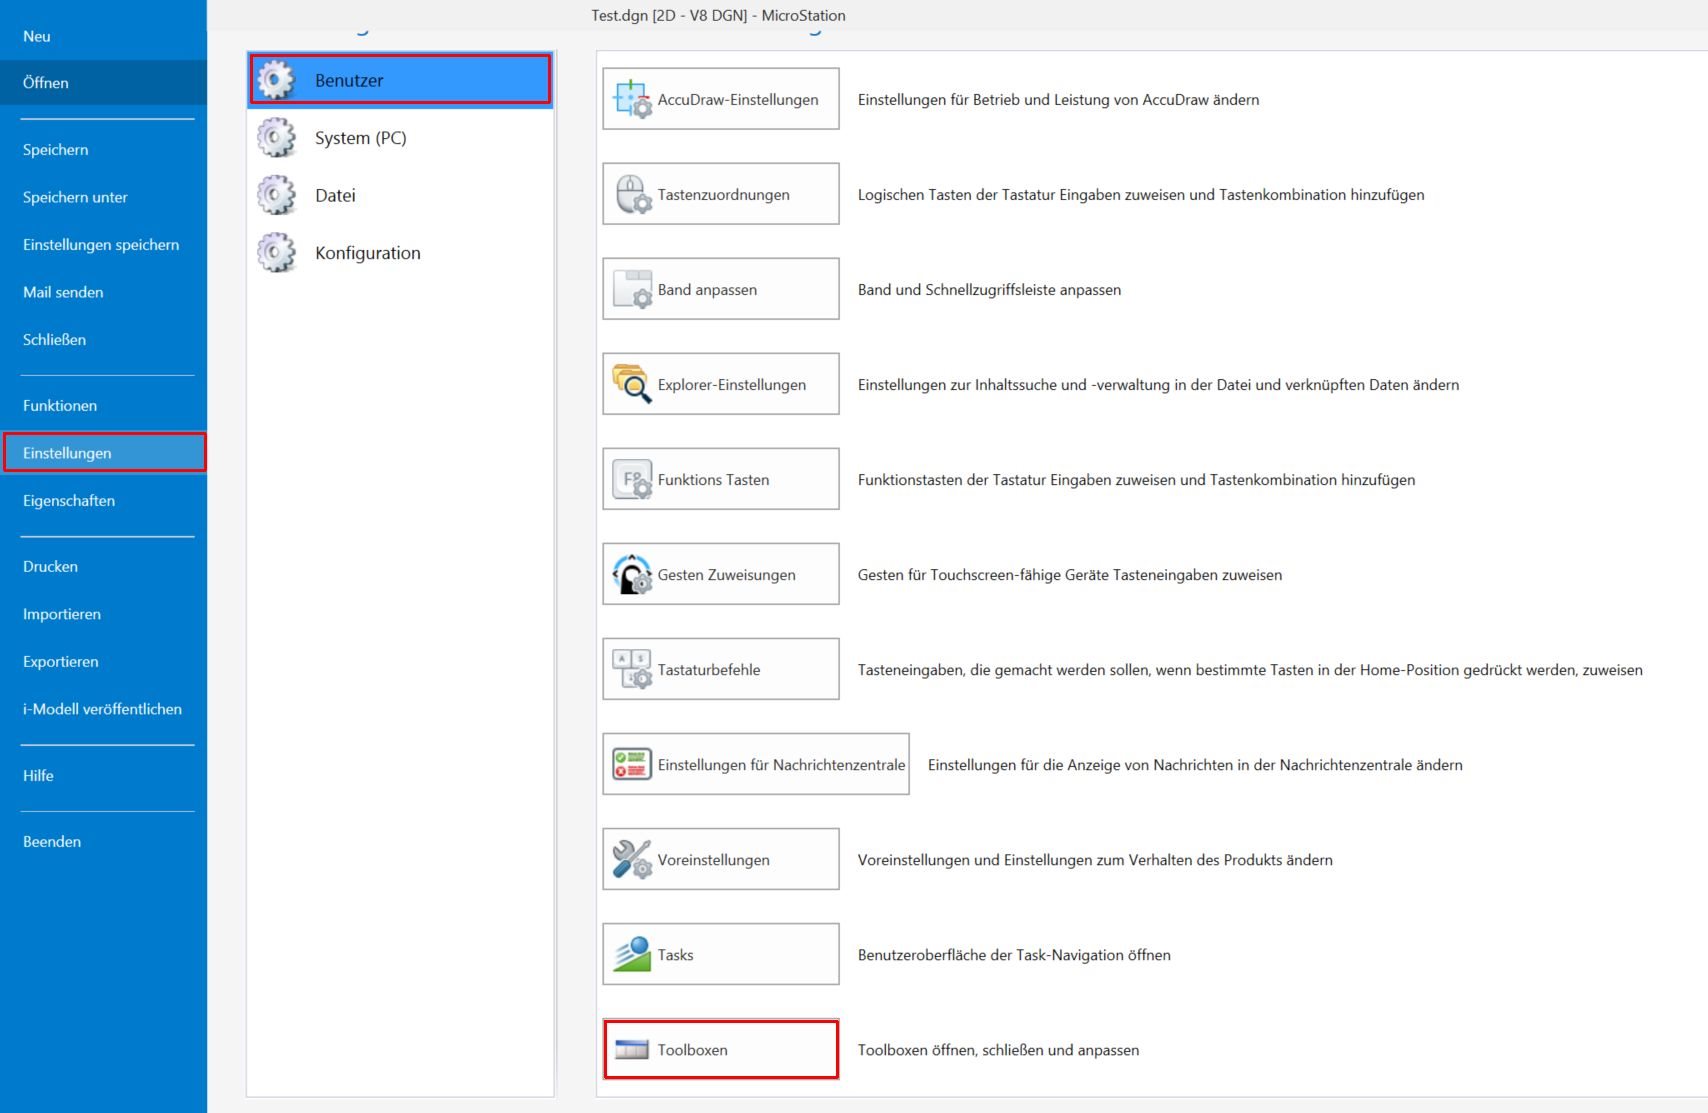Click the Explorer-Einstellungen magnifier icon
The width and height of the screenshot is (1708, 1113).
(632, 384)
